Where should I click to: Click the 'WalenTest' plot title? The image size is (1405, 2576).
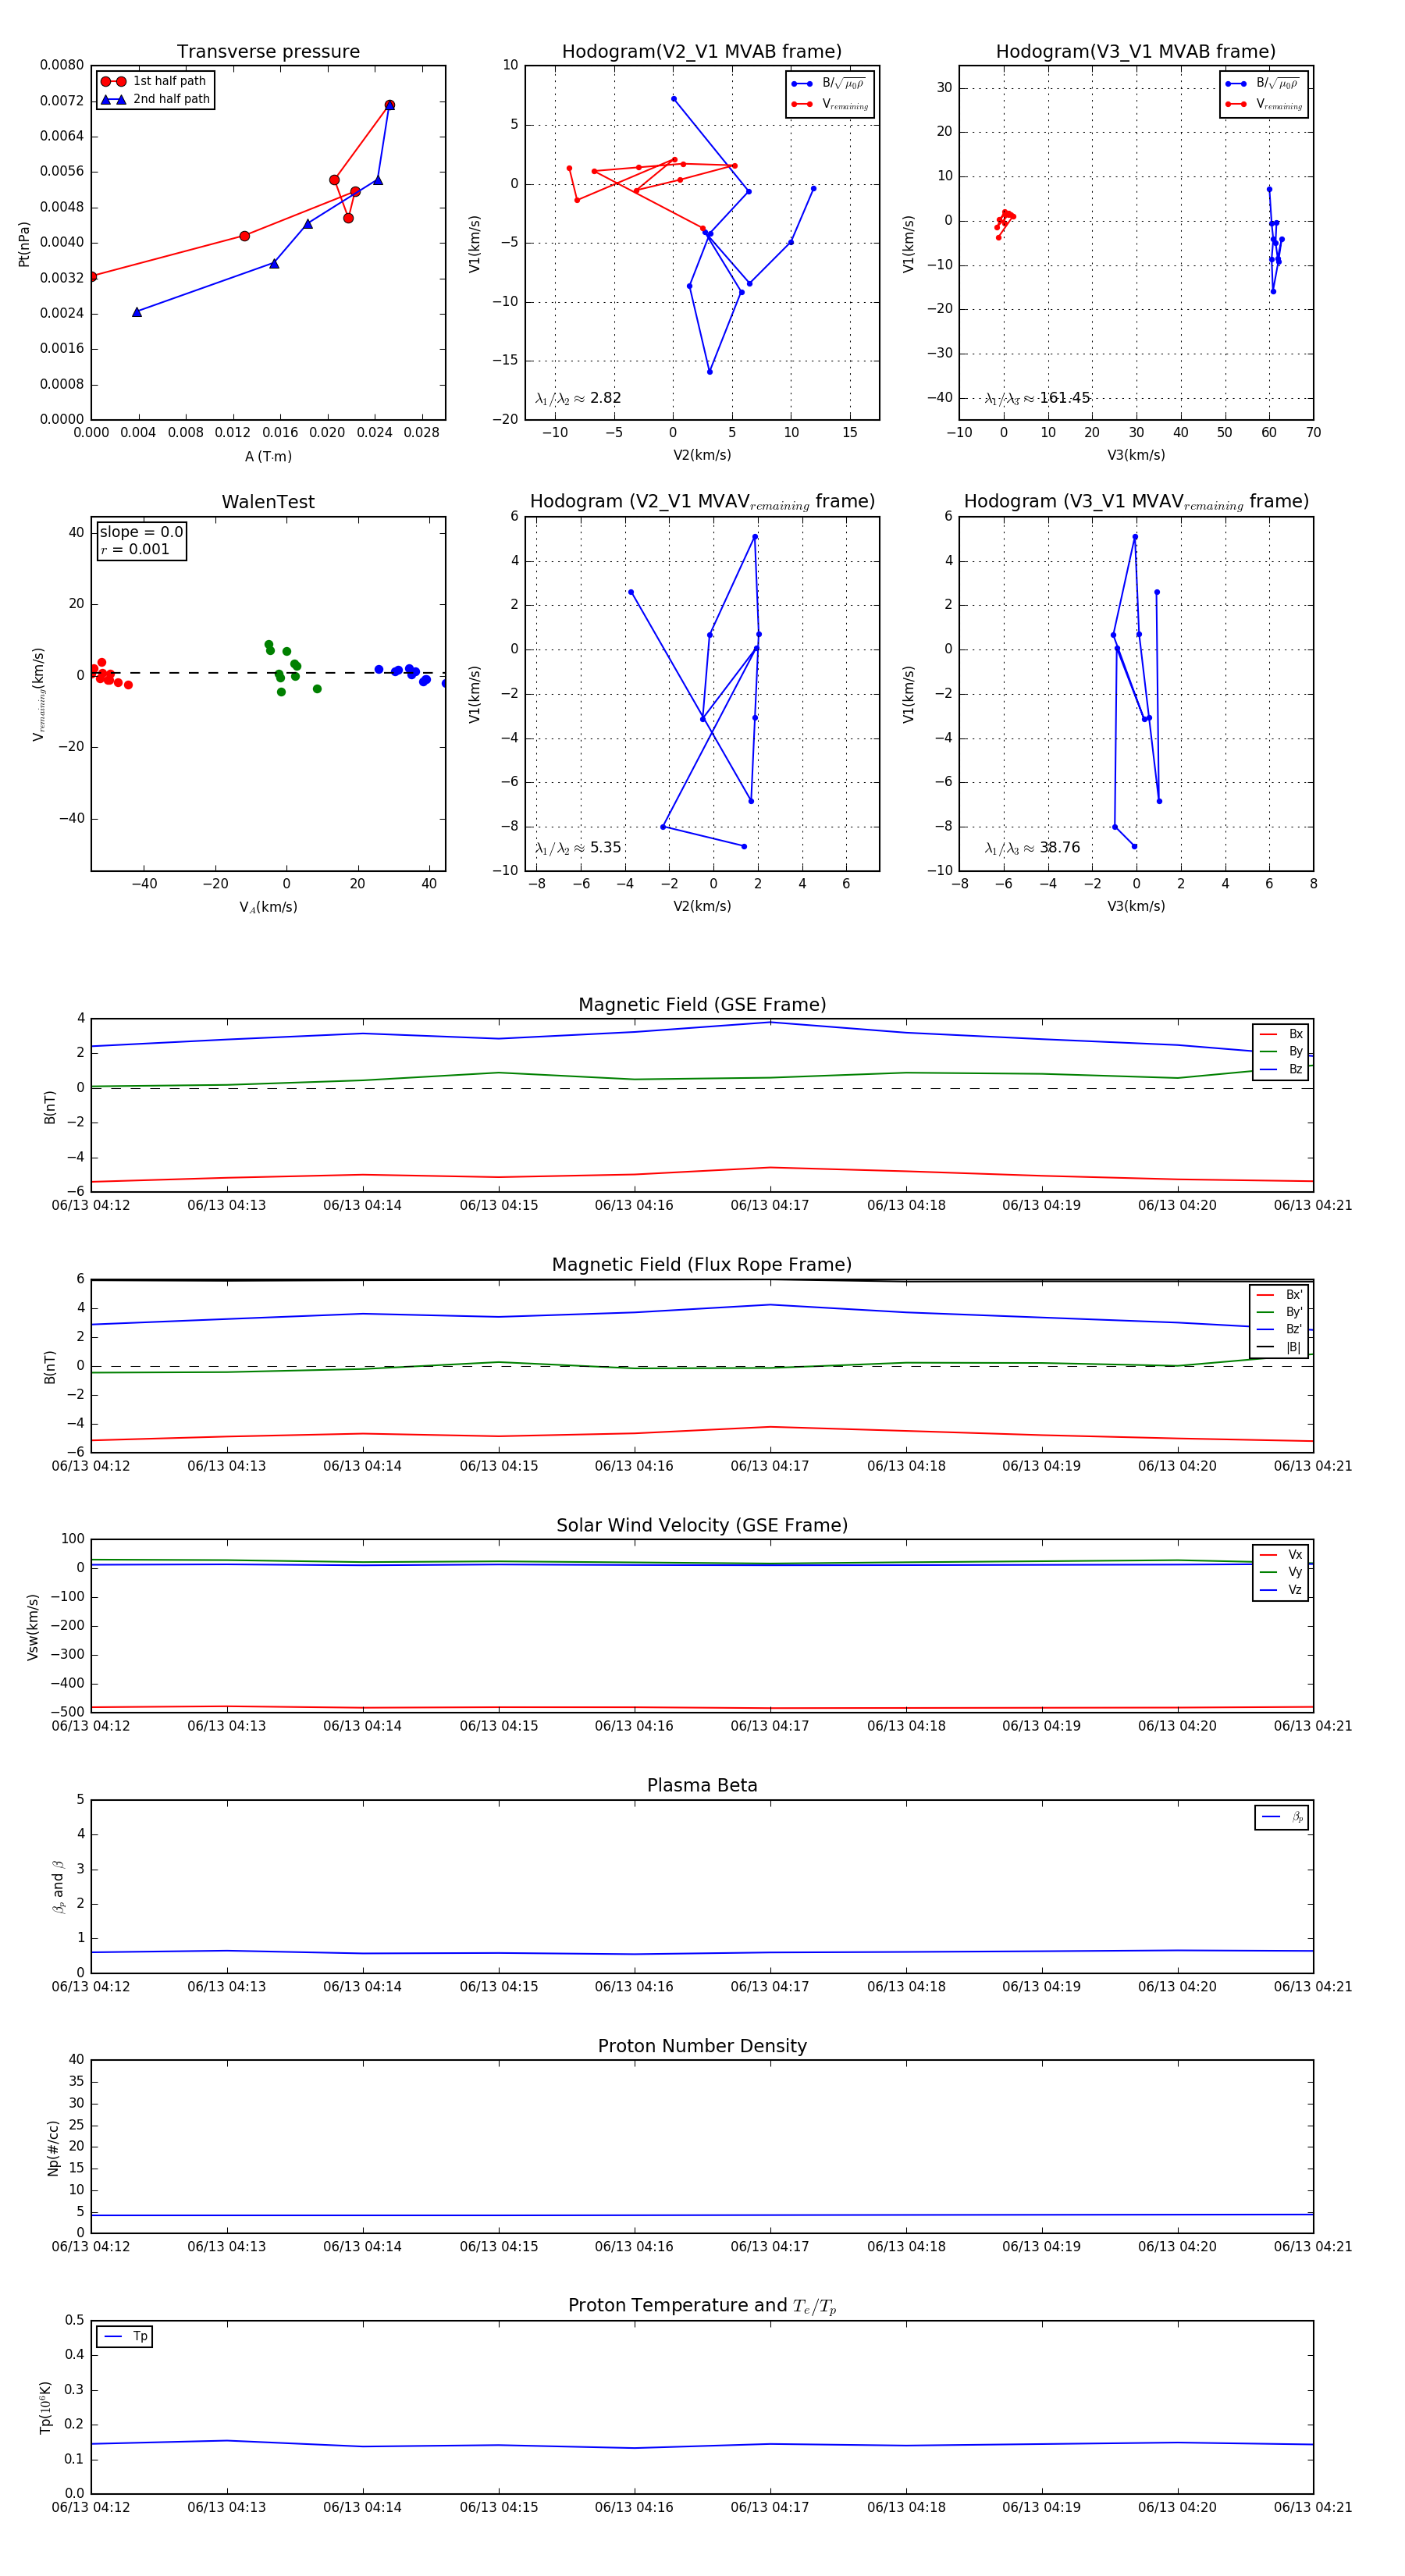coord(268,502)
